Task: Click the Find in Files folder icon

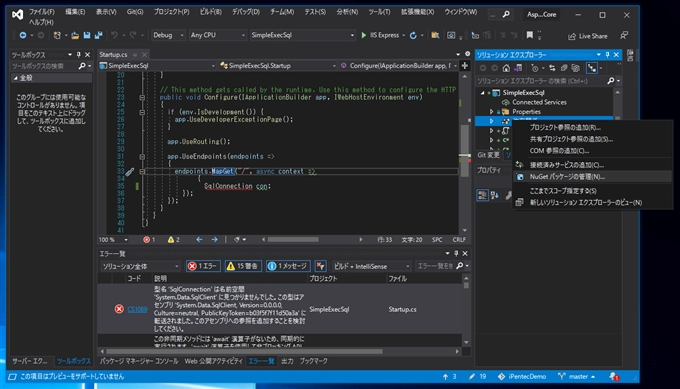Action: (x=435, y=35)
